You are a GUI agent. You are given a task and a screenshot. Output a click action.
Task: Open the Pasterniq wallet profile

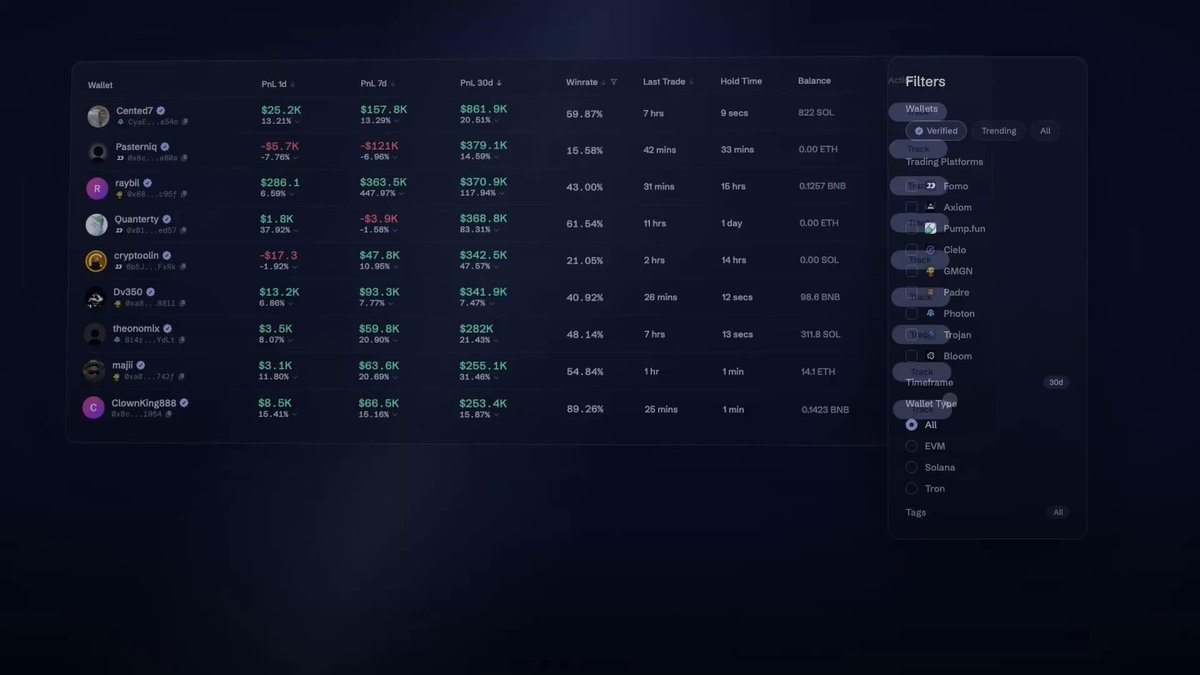point(135,147)
